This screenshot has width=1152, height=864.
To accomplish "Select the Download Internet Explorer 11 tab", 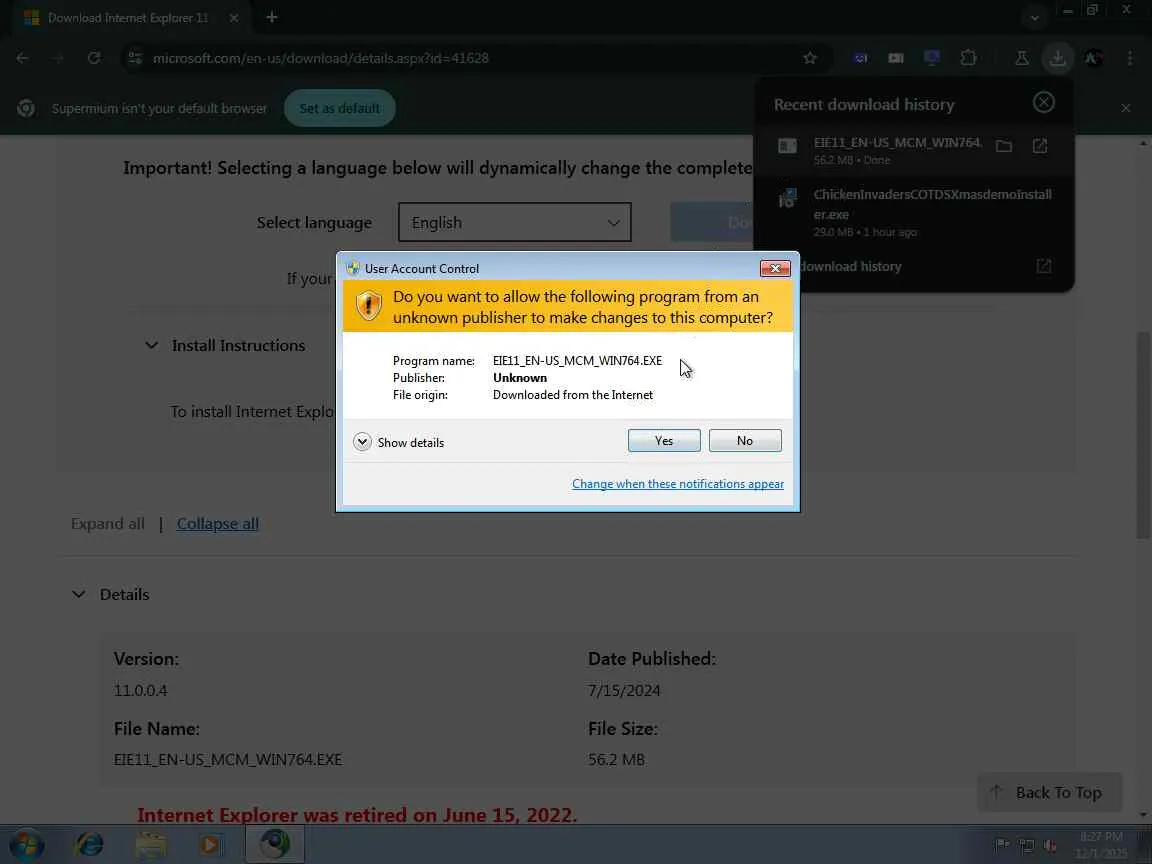I will 127,18.
